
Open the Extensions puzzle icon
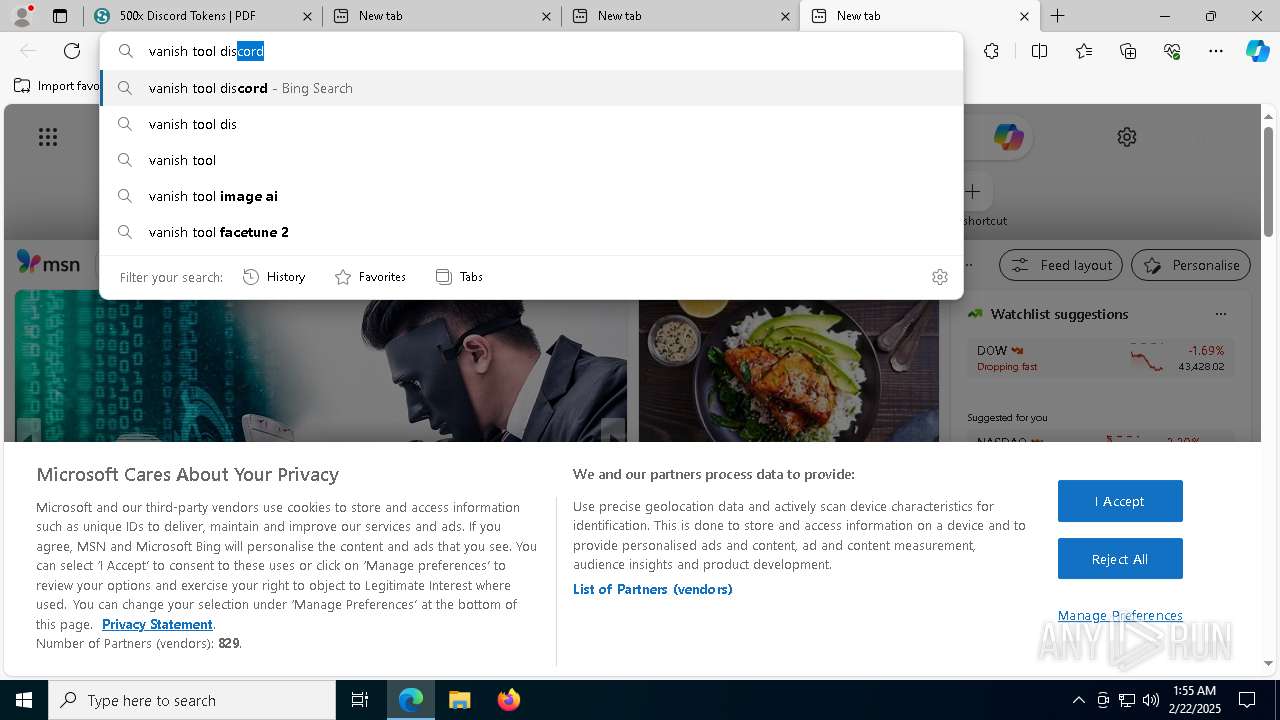click(991, 51)
